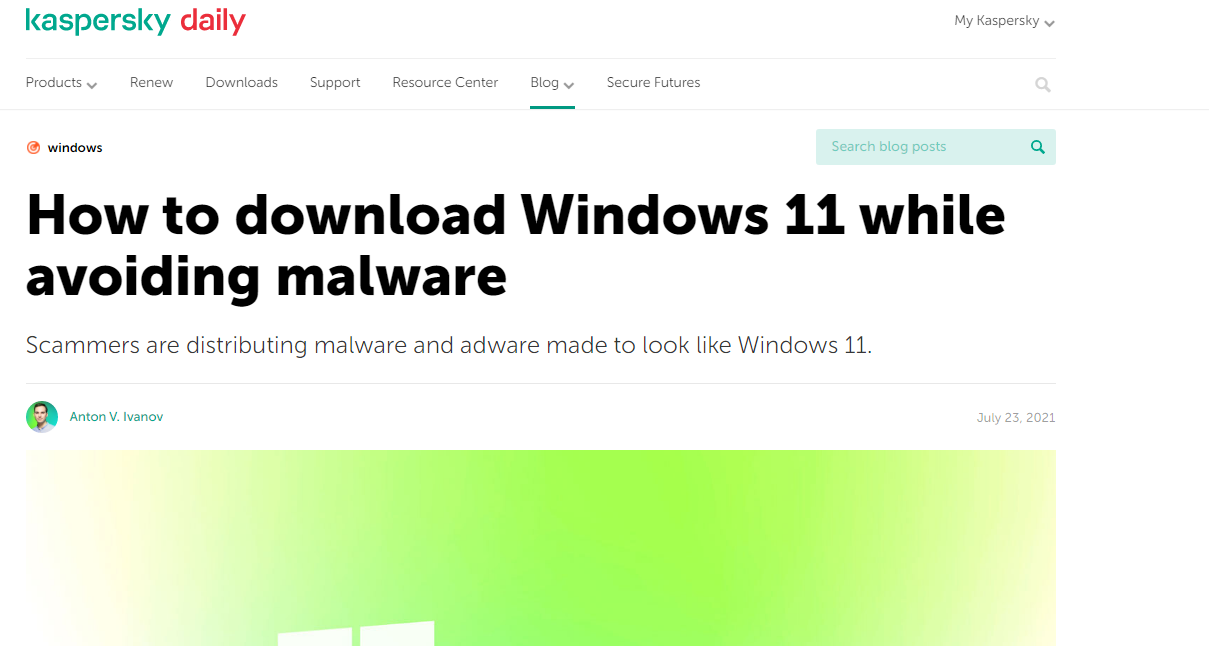The width and height of the screenshot is (1209, 646).
Task: Expand the Blog dropdown menu
Action: (552, 83)
